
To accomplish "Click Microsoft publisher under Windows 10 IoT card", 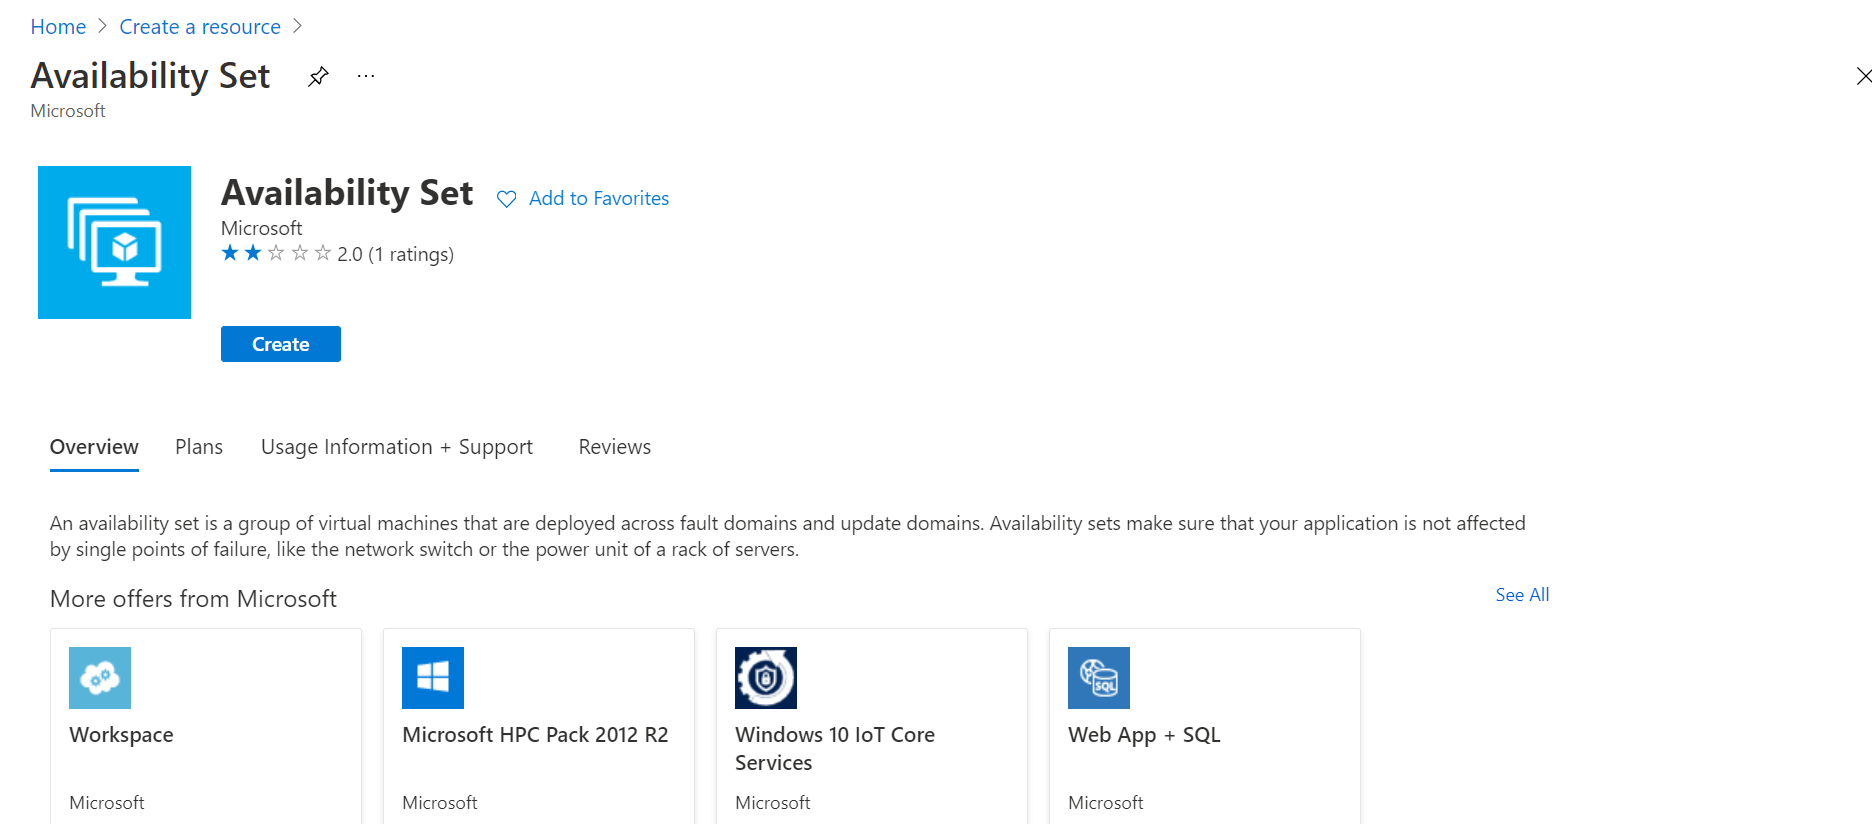I will coord(773,803).
